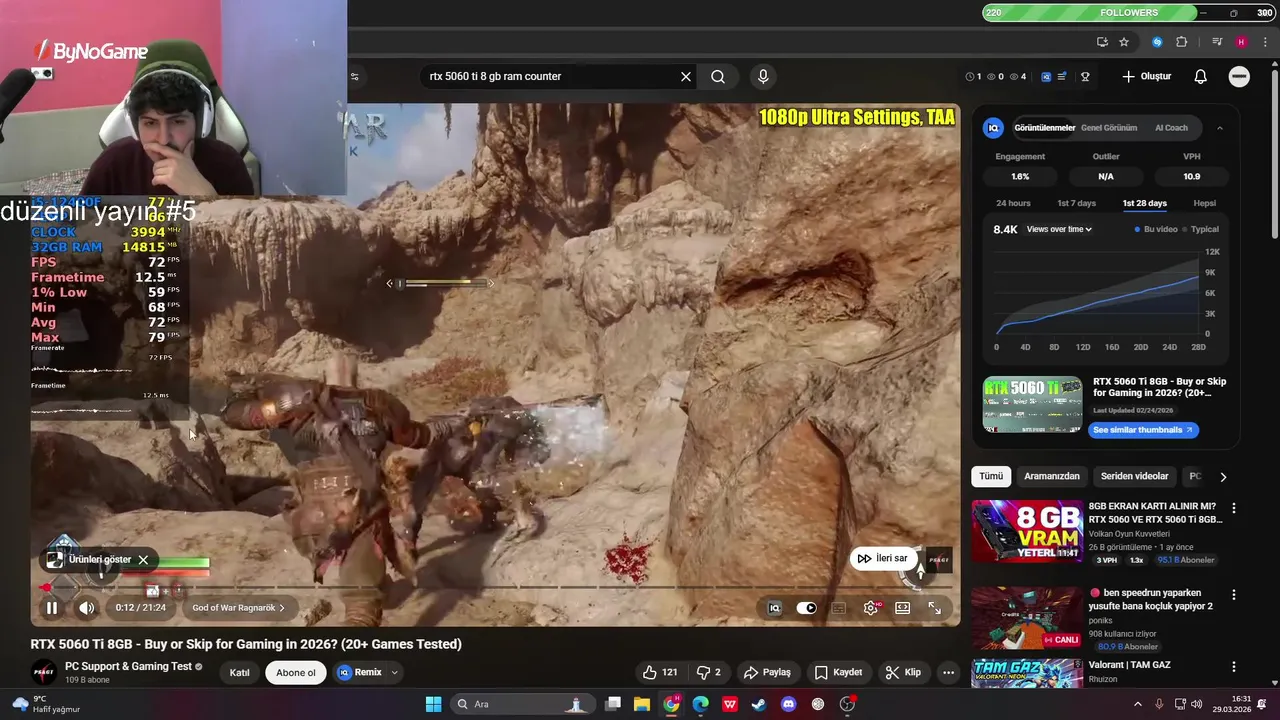
Task: Open the account avatar menu
Action: pos(1239,76)
